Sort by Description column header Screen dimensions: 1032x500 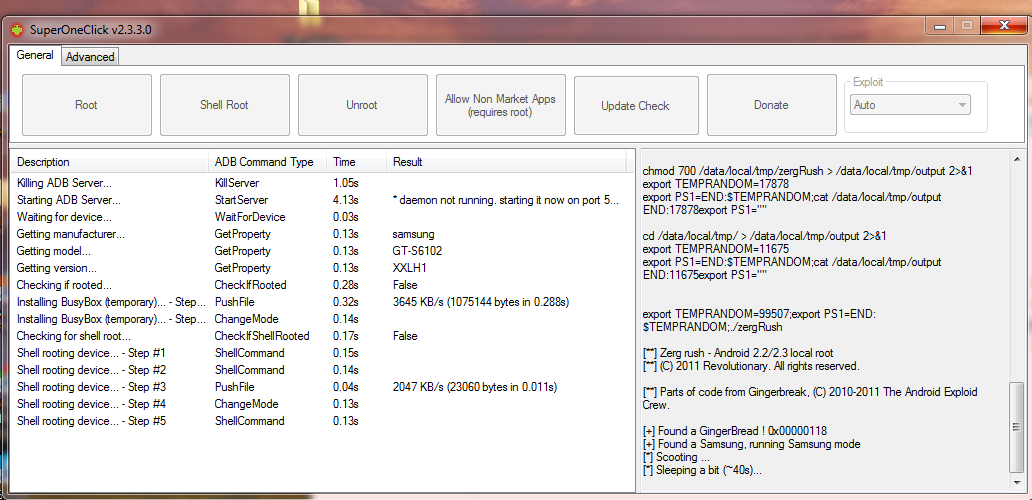point(111,162)
